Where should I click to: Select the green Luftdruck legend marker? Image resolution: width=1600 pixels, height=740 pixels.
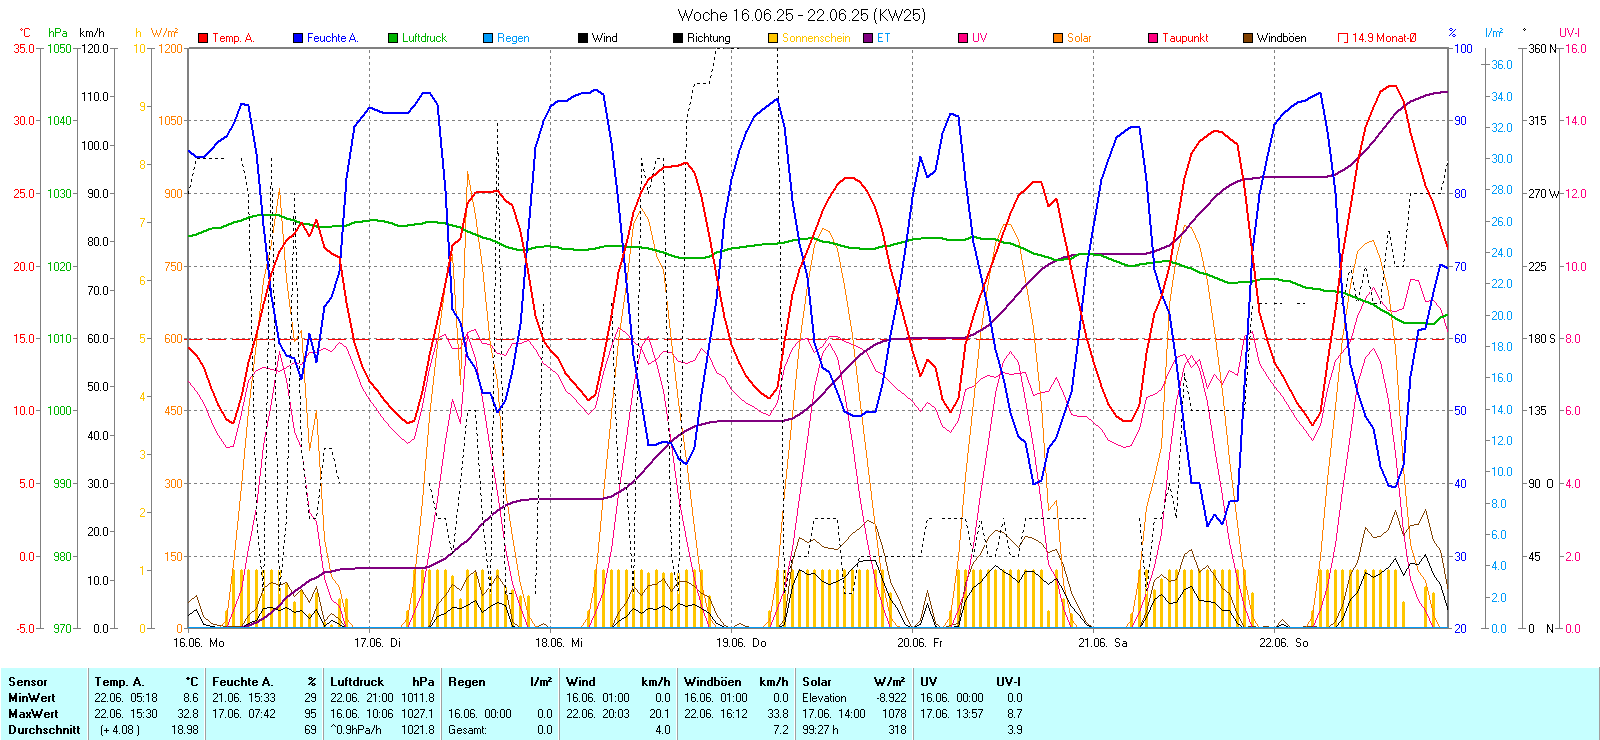coord(393,38)
